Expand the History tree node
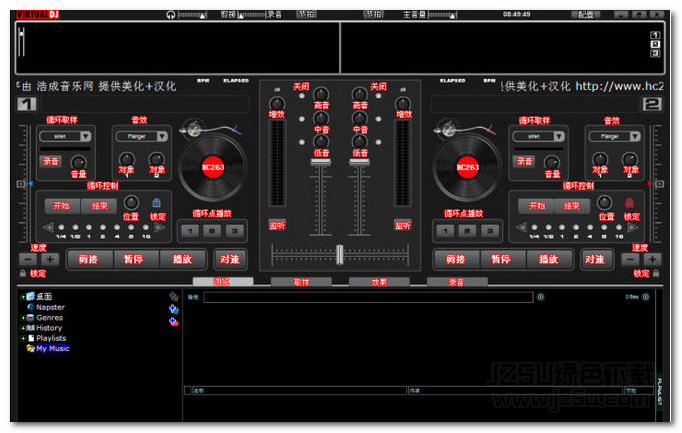 23,328
